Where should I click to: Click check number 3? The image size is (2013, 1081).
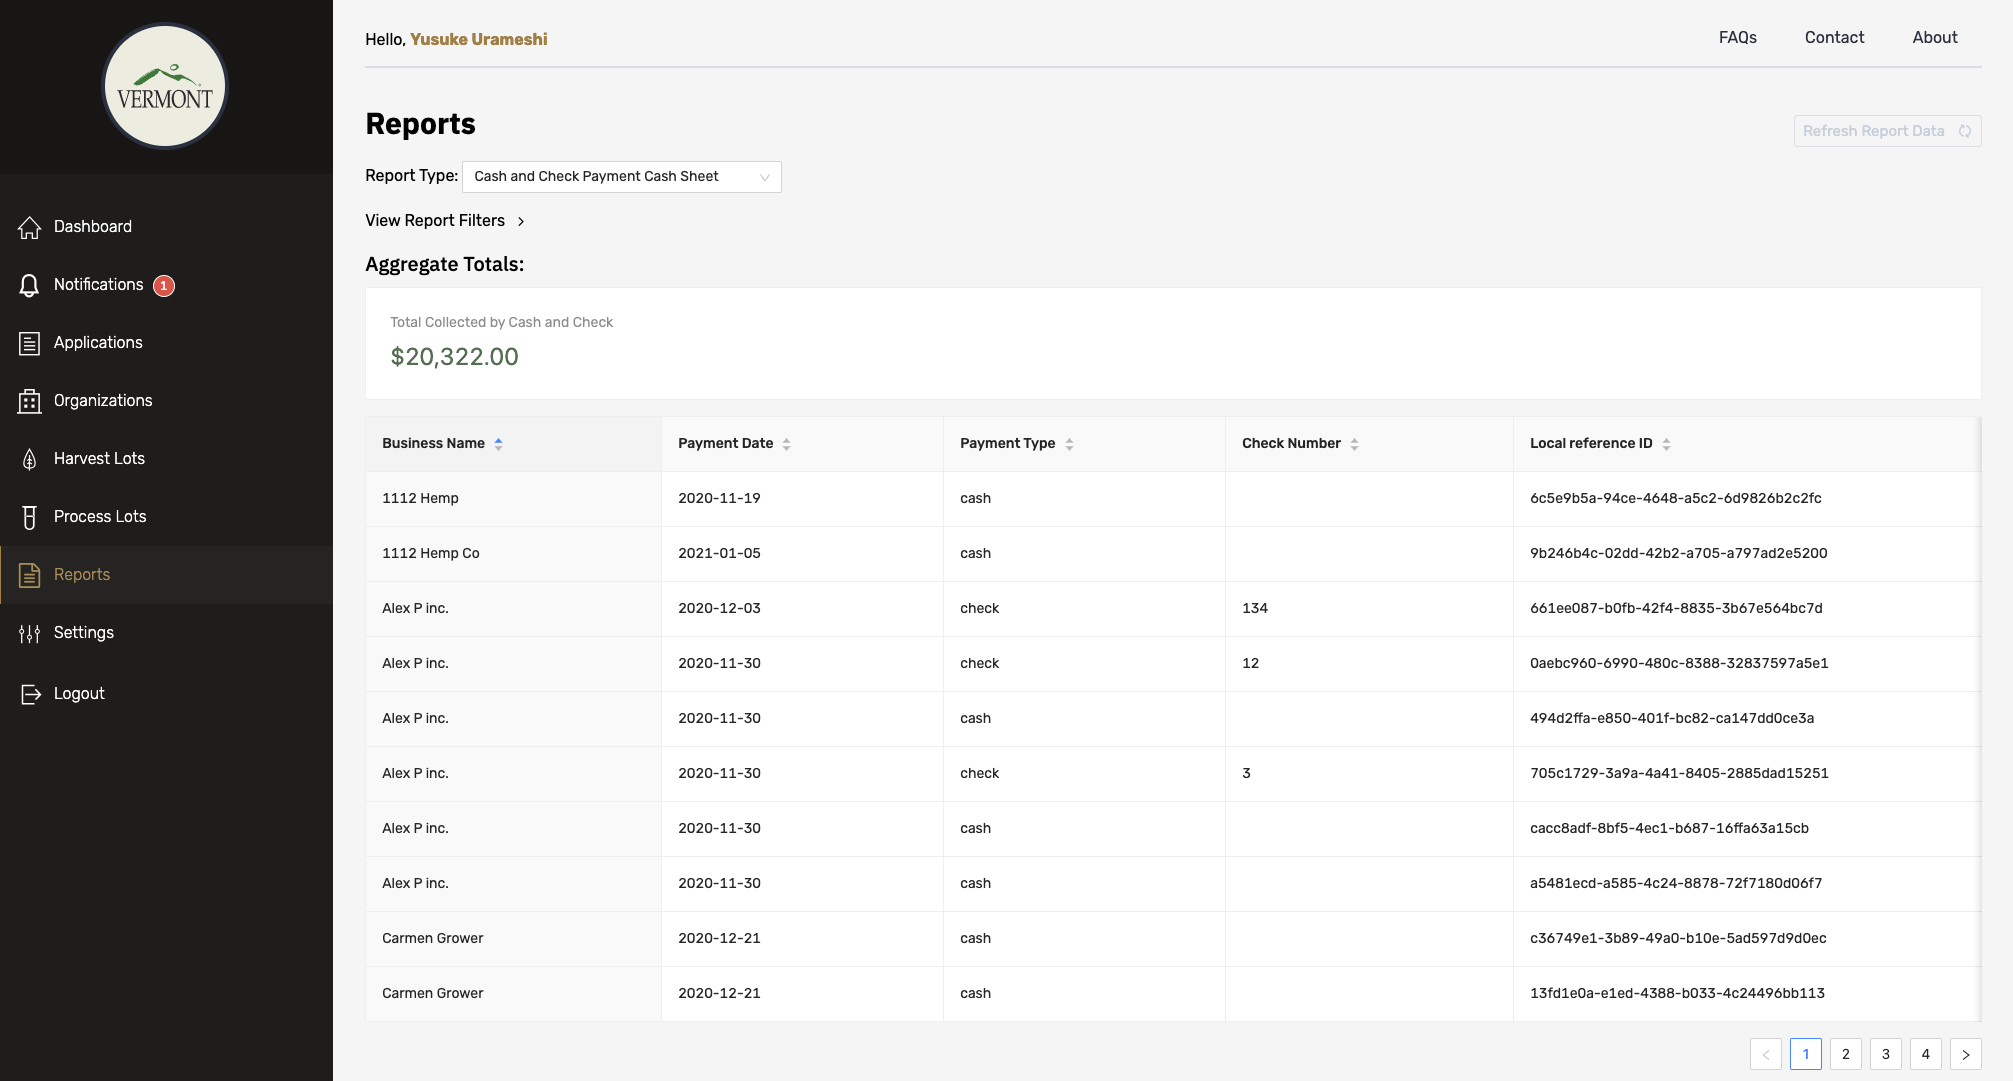coord(1246,773)
